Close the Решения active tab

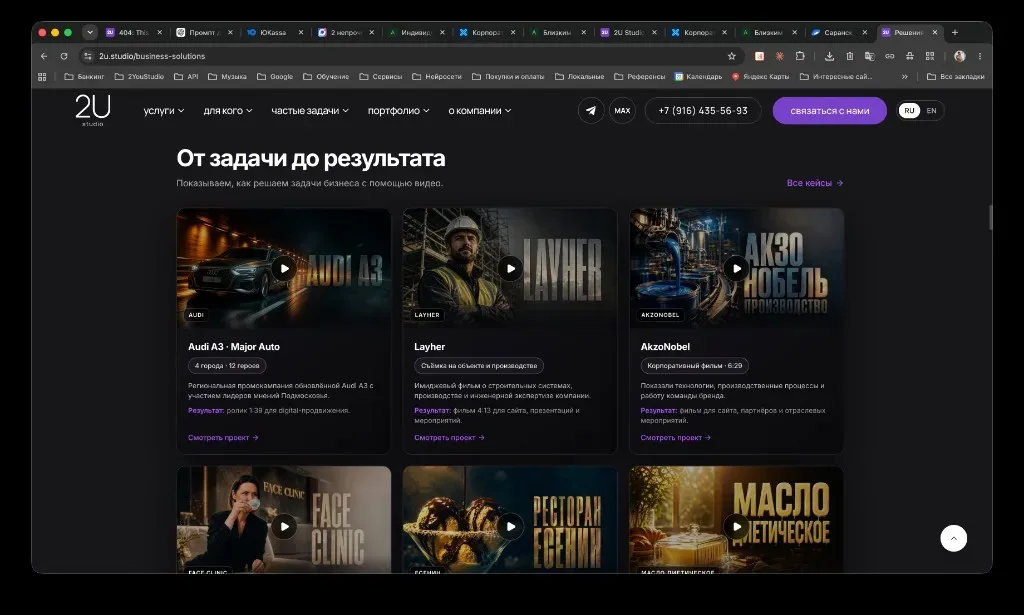935,32
